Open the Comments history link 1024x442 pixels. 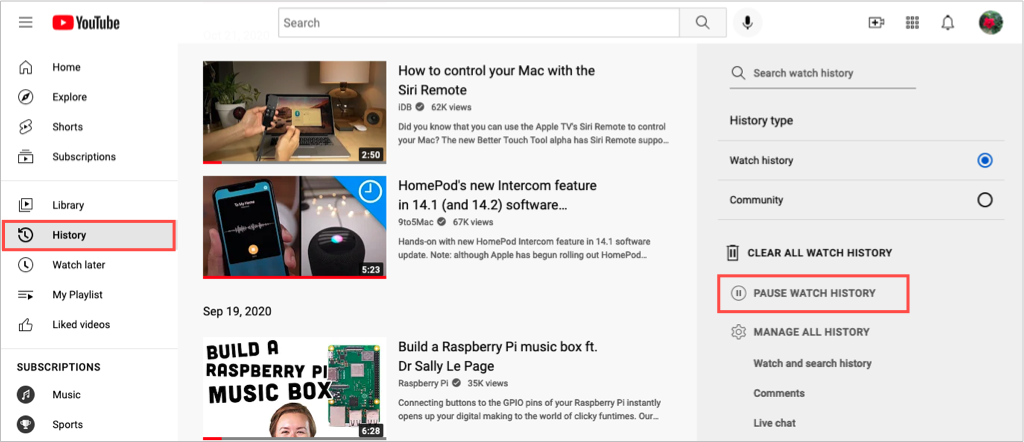point(779,394)
